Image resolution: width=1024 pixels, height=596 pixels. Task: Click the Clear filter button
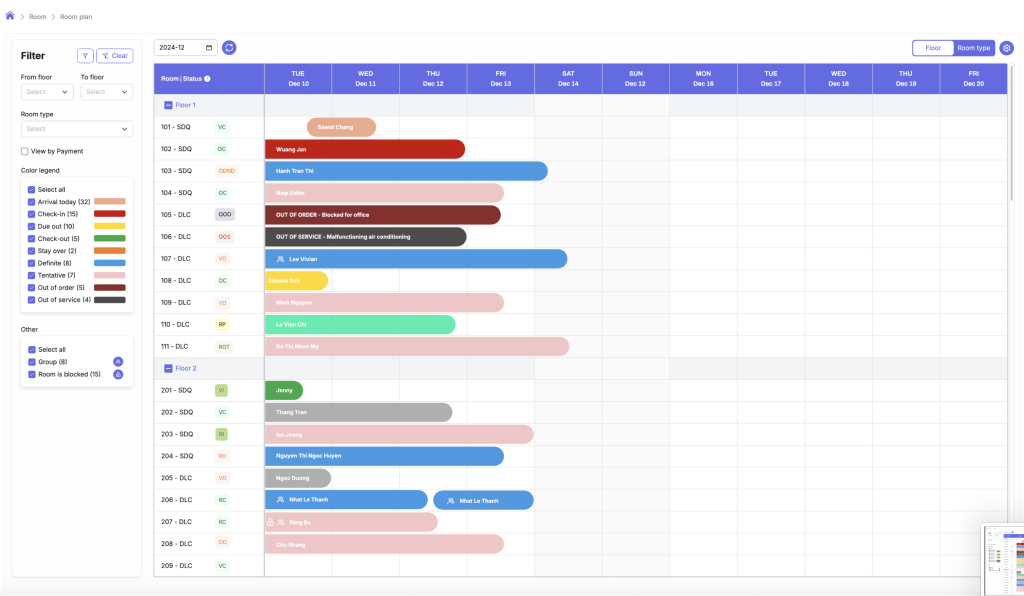115,56
